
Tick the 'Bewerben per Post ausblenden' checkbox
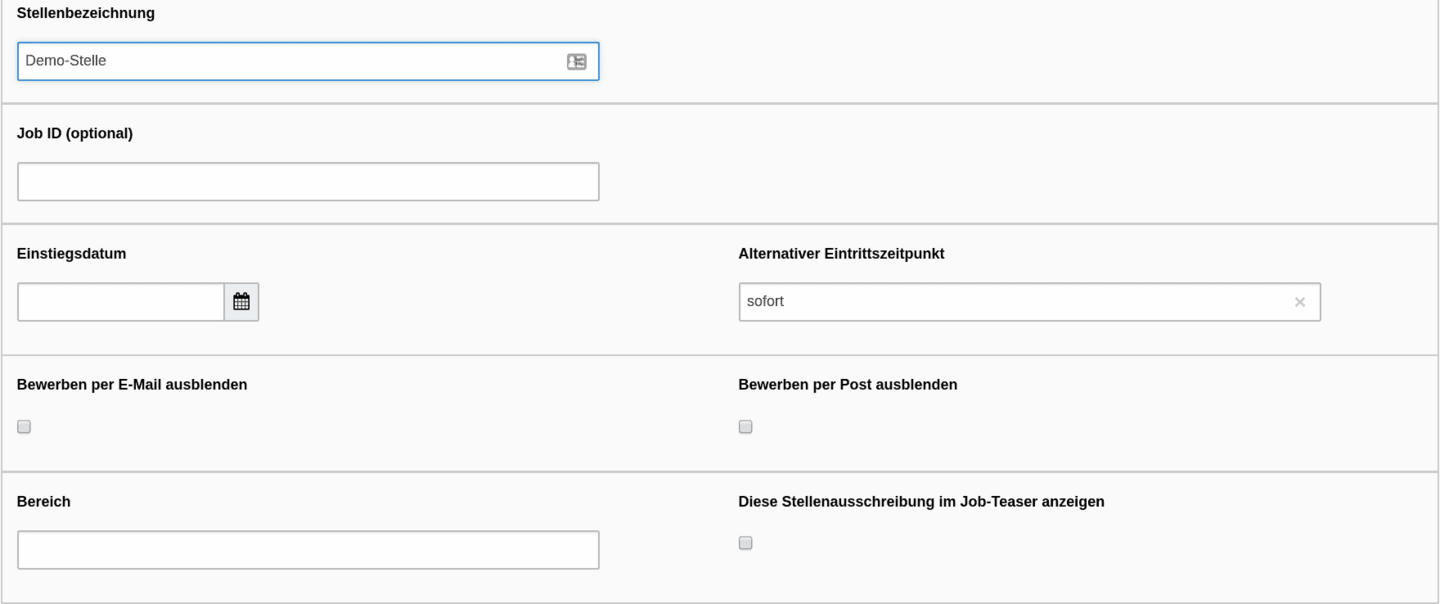point(745,427)
